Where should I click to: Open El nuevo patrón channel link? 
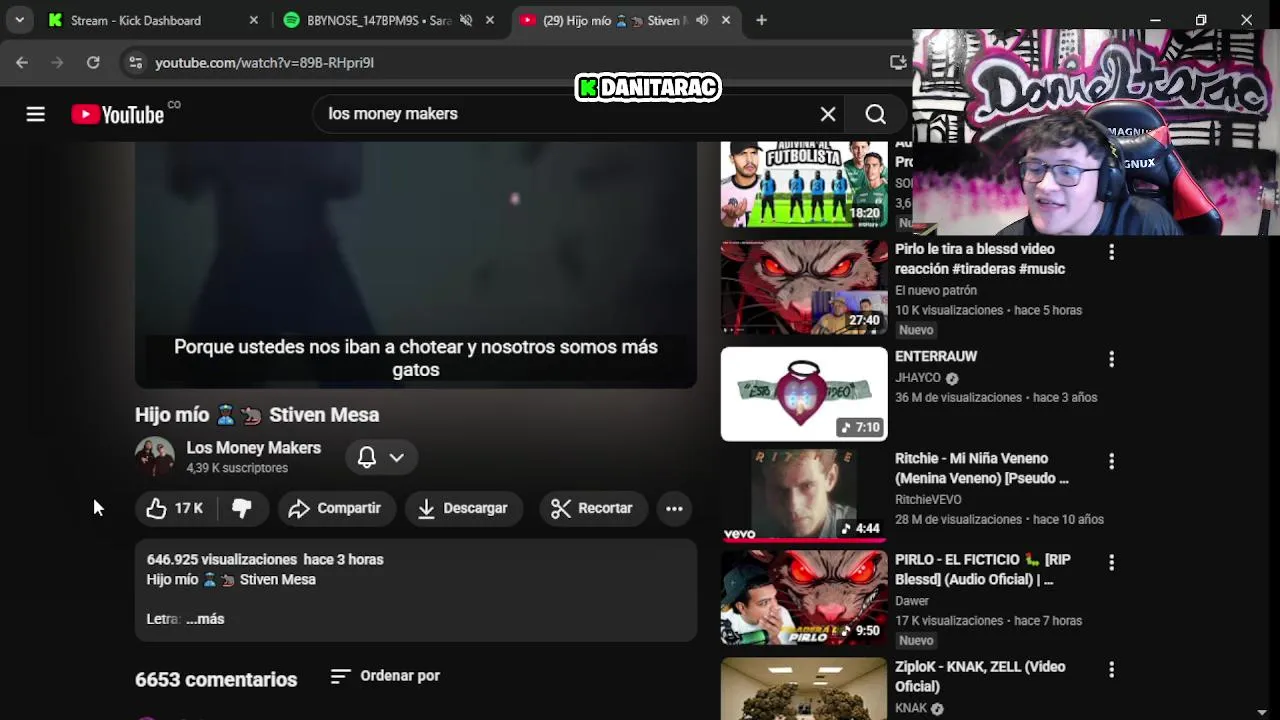tap(936, 290)
